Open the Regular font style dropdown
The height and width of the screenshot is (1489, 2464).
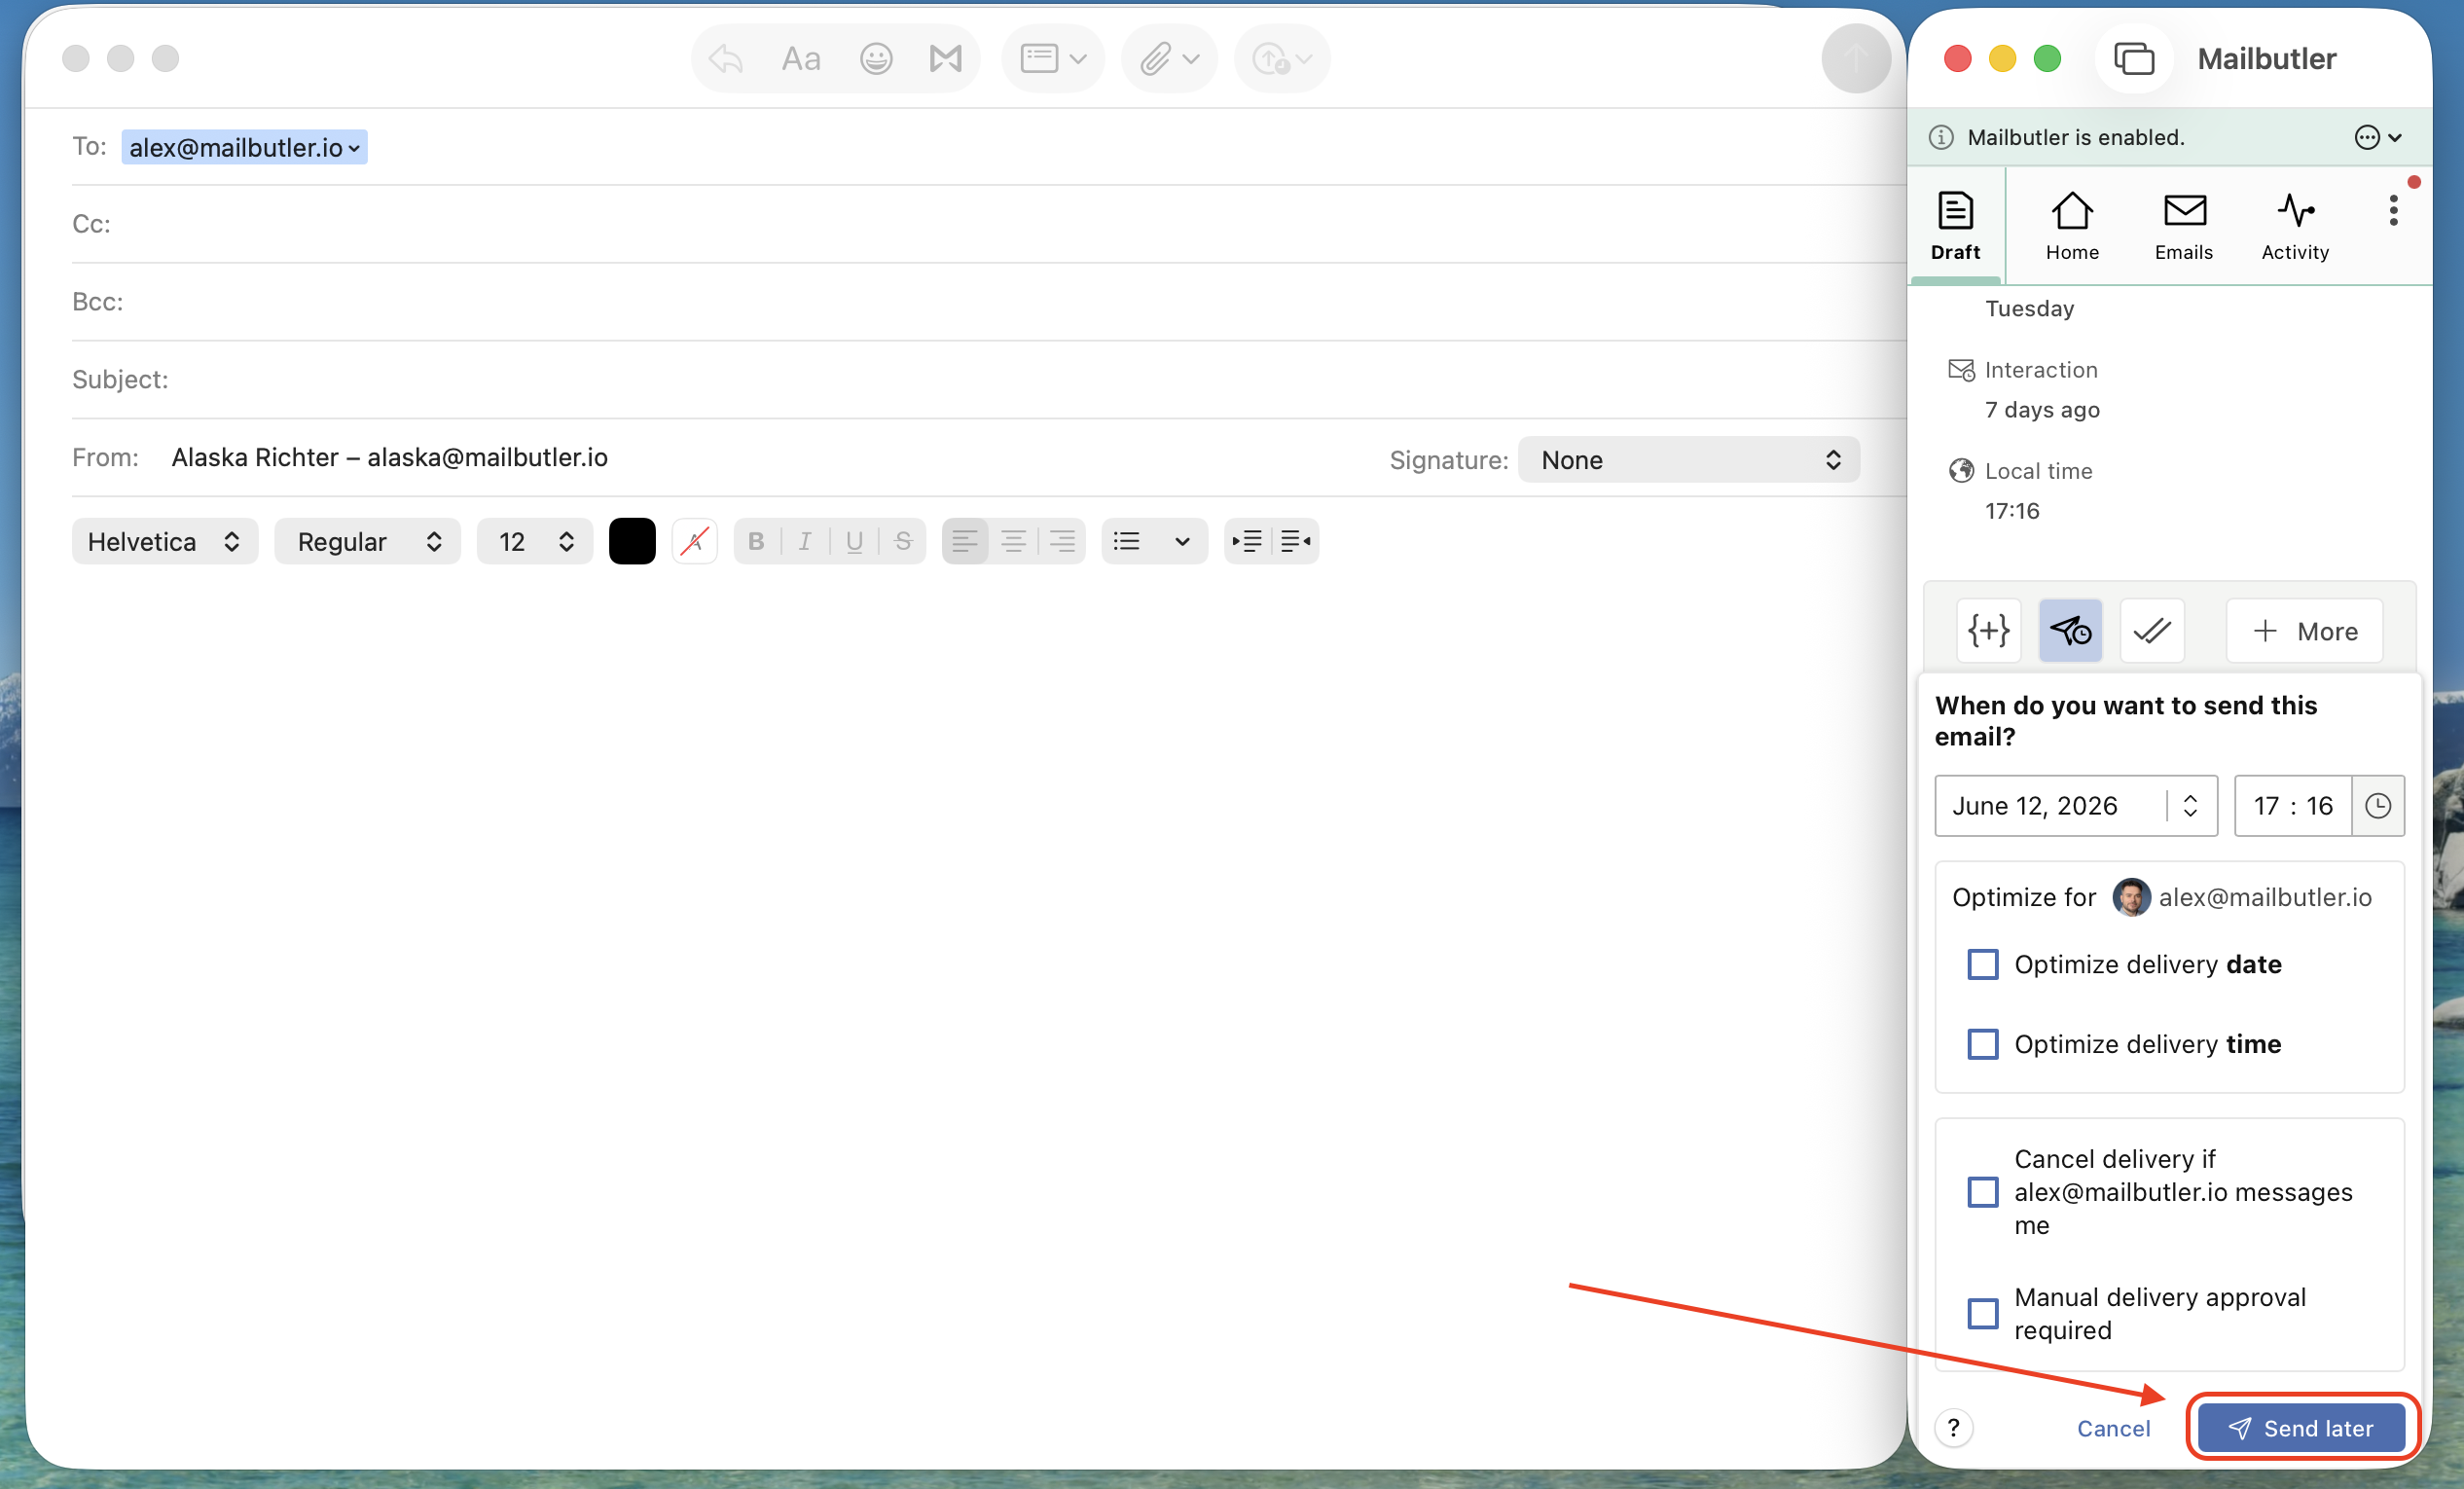pyautogui.click(x=367, y=541)
